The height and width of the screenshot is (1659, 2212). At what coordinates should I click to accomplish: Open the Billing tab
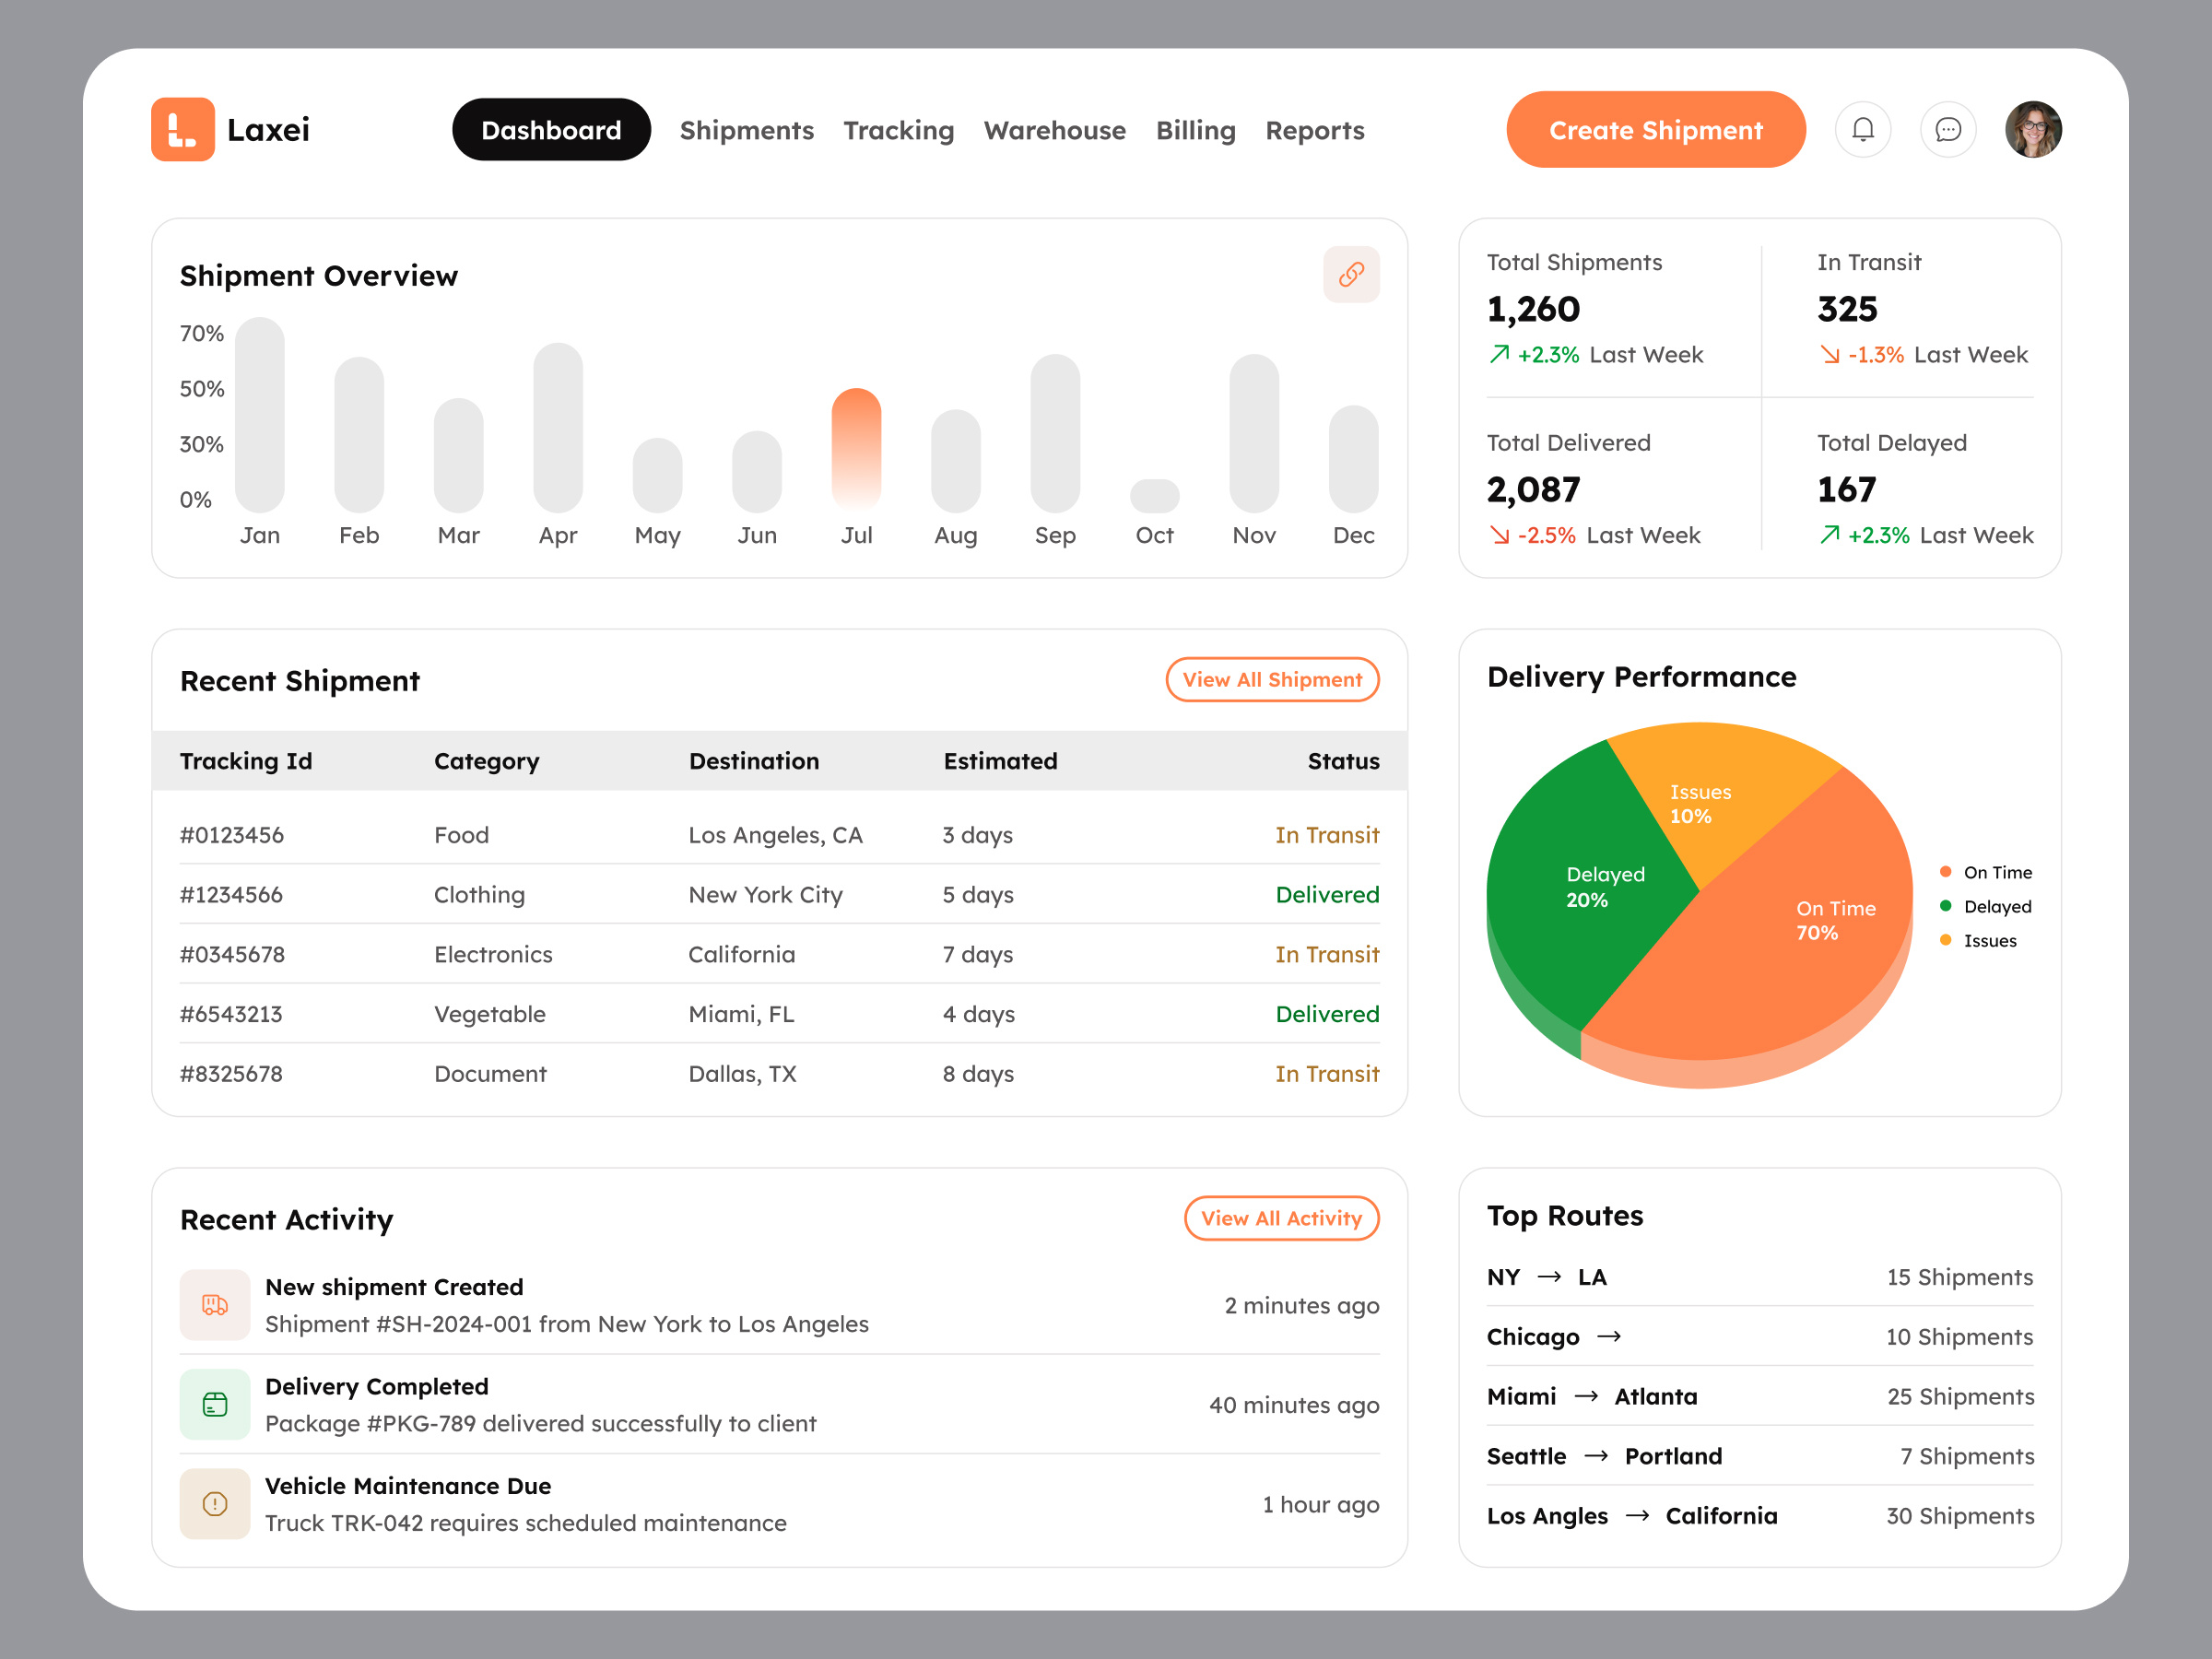click(x=1195, y=130)
